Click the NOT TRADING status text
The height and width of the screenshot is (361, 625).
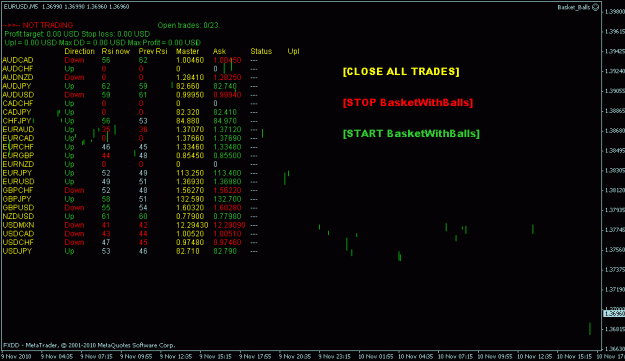38,25
